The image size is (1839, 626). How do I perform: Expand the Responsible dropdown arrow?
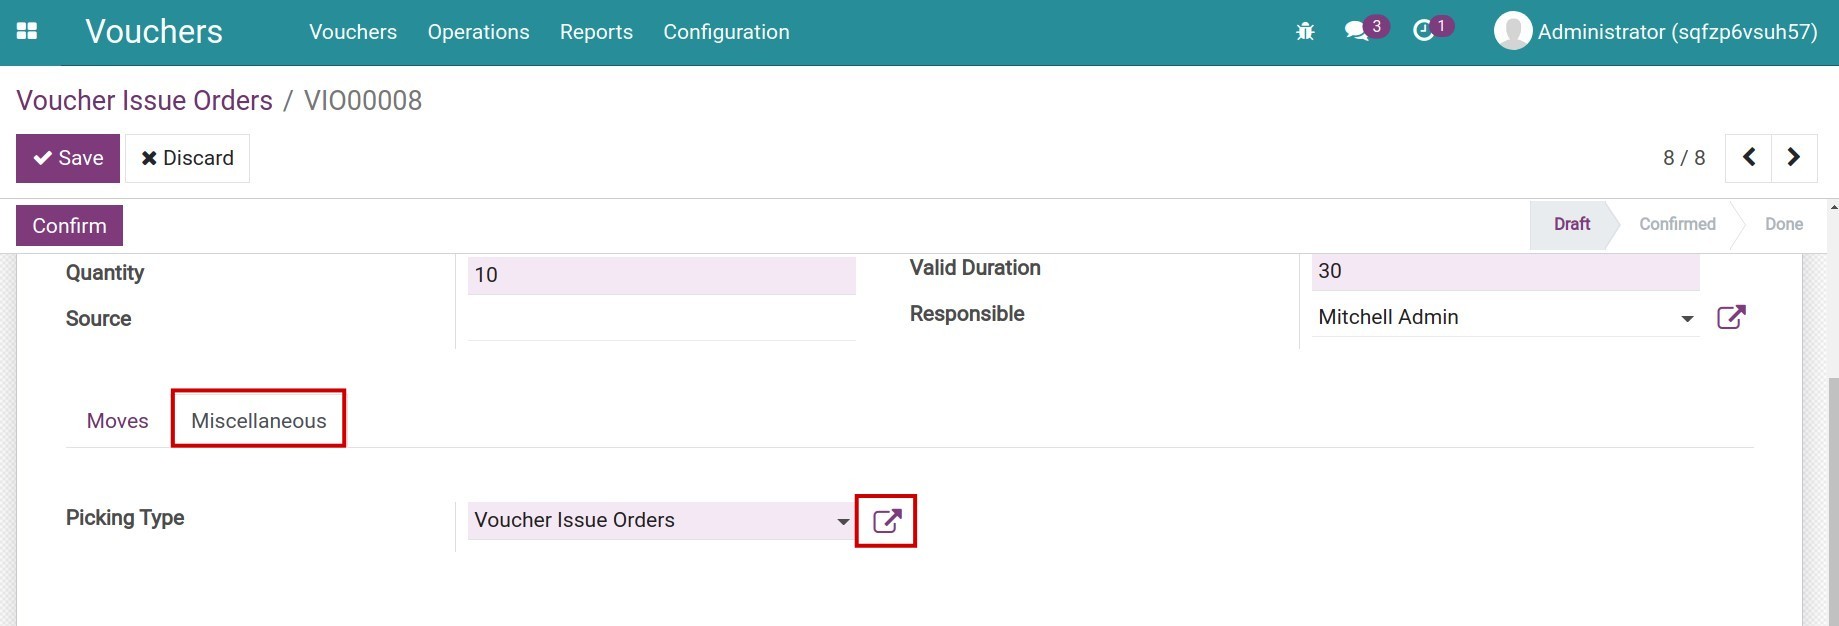pos(1687,319)
